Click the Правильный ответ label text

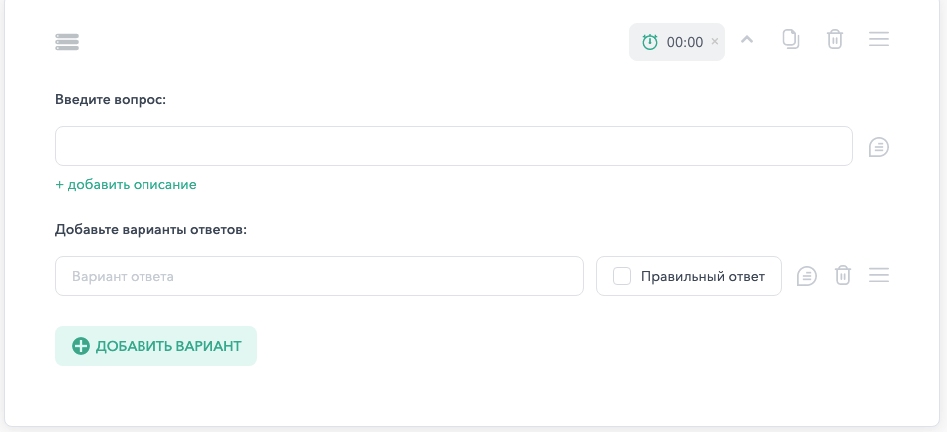[x=703, y=277]
